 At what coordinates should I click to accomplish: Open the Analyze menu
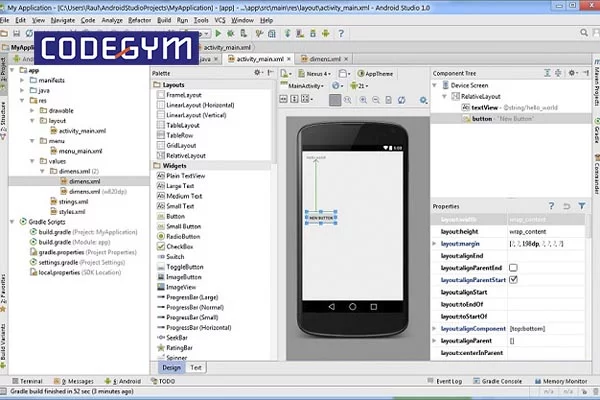(x=112, y=20)
